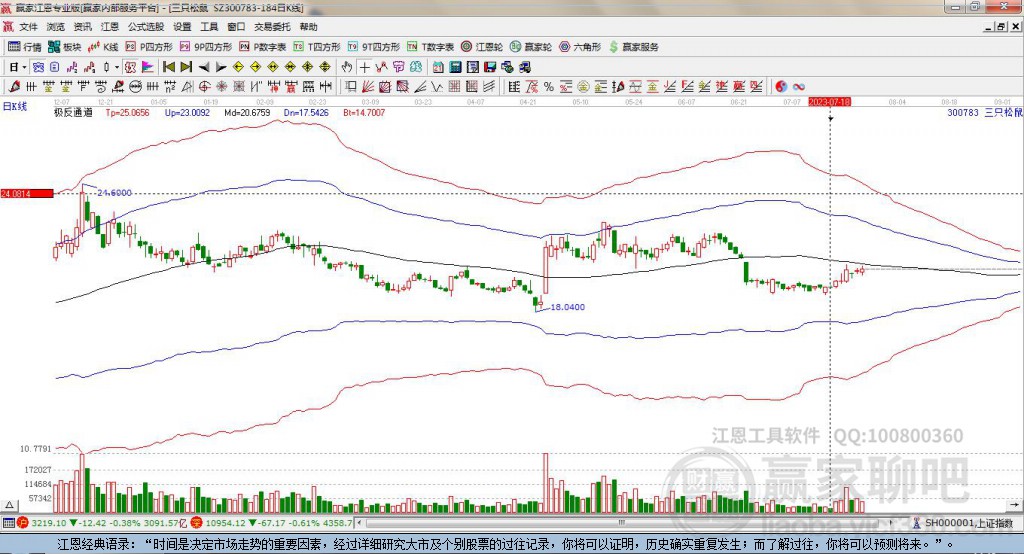Click the yellow diamond left-arrow icon
Image resolution: width=1024 pixels, height=554 pixels.
tap(238, 67)
